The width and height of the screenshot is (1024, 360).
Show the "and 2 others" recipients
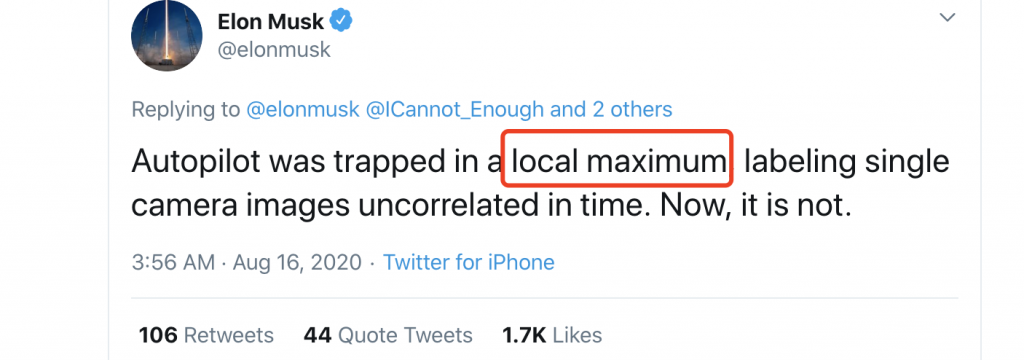coord(612,109)
